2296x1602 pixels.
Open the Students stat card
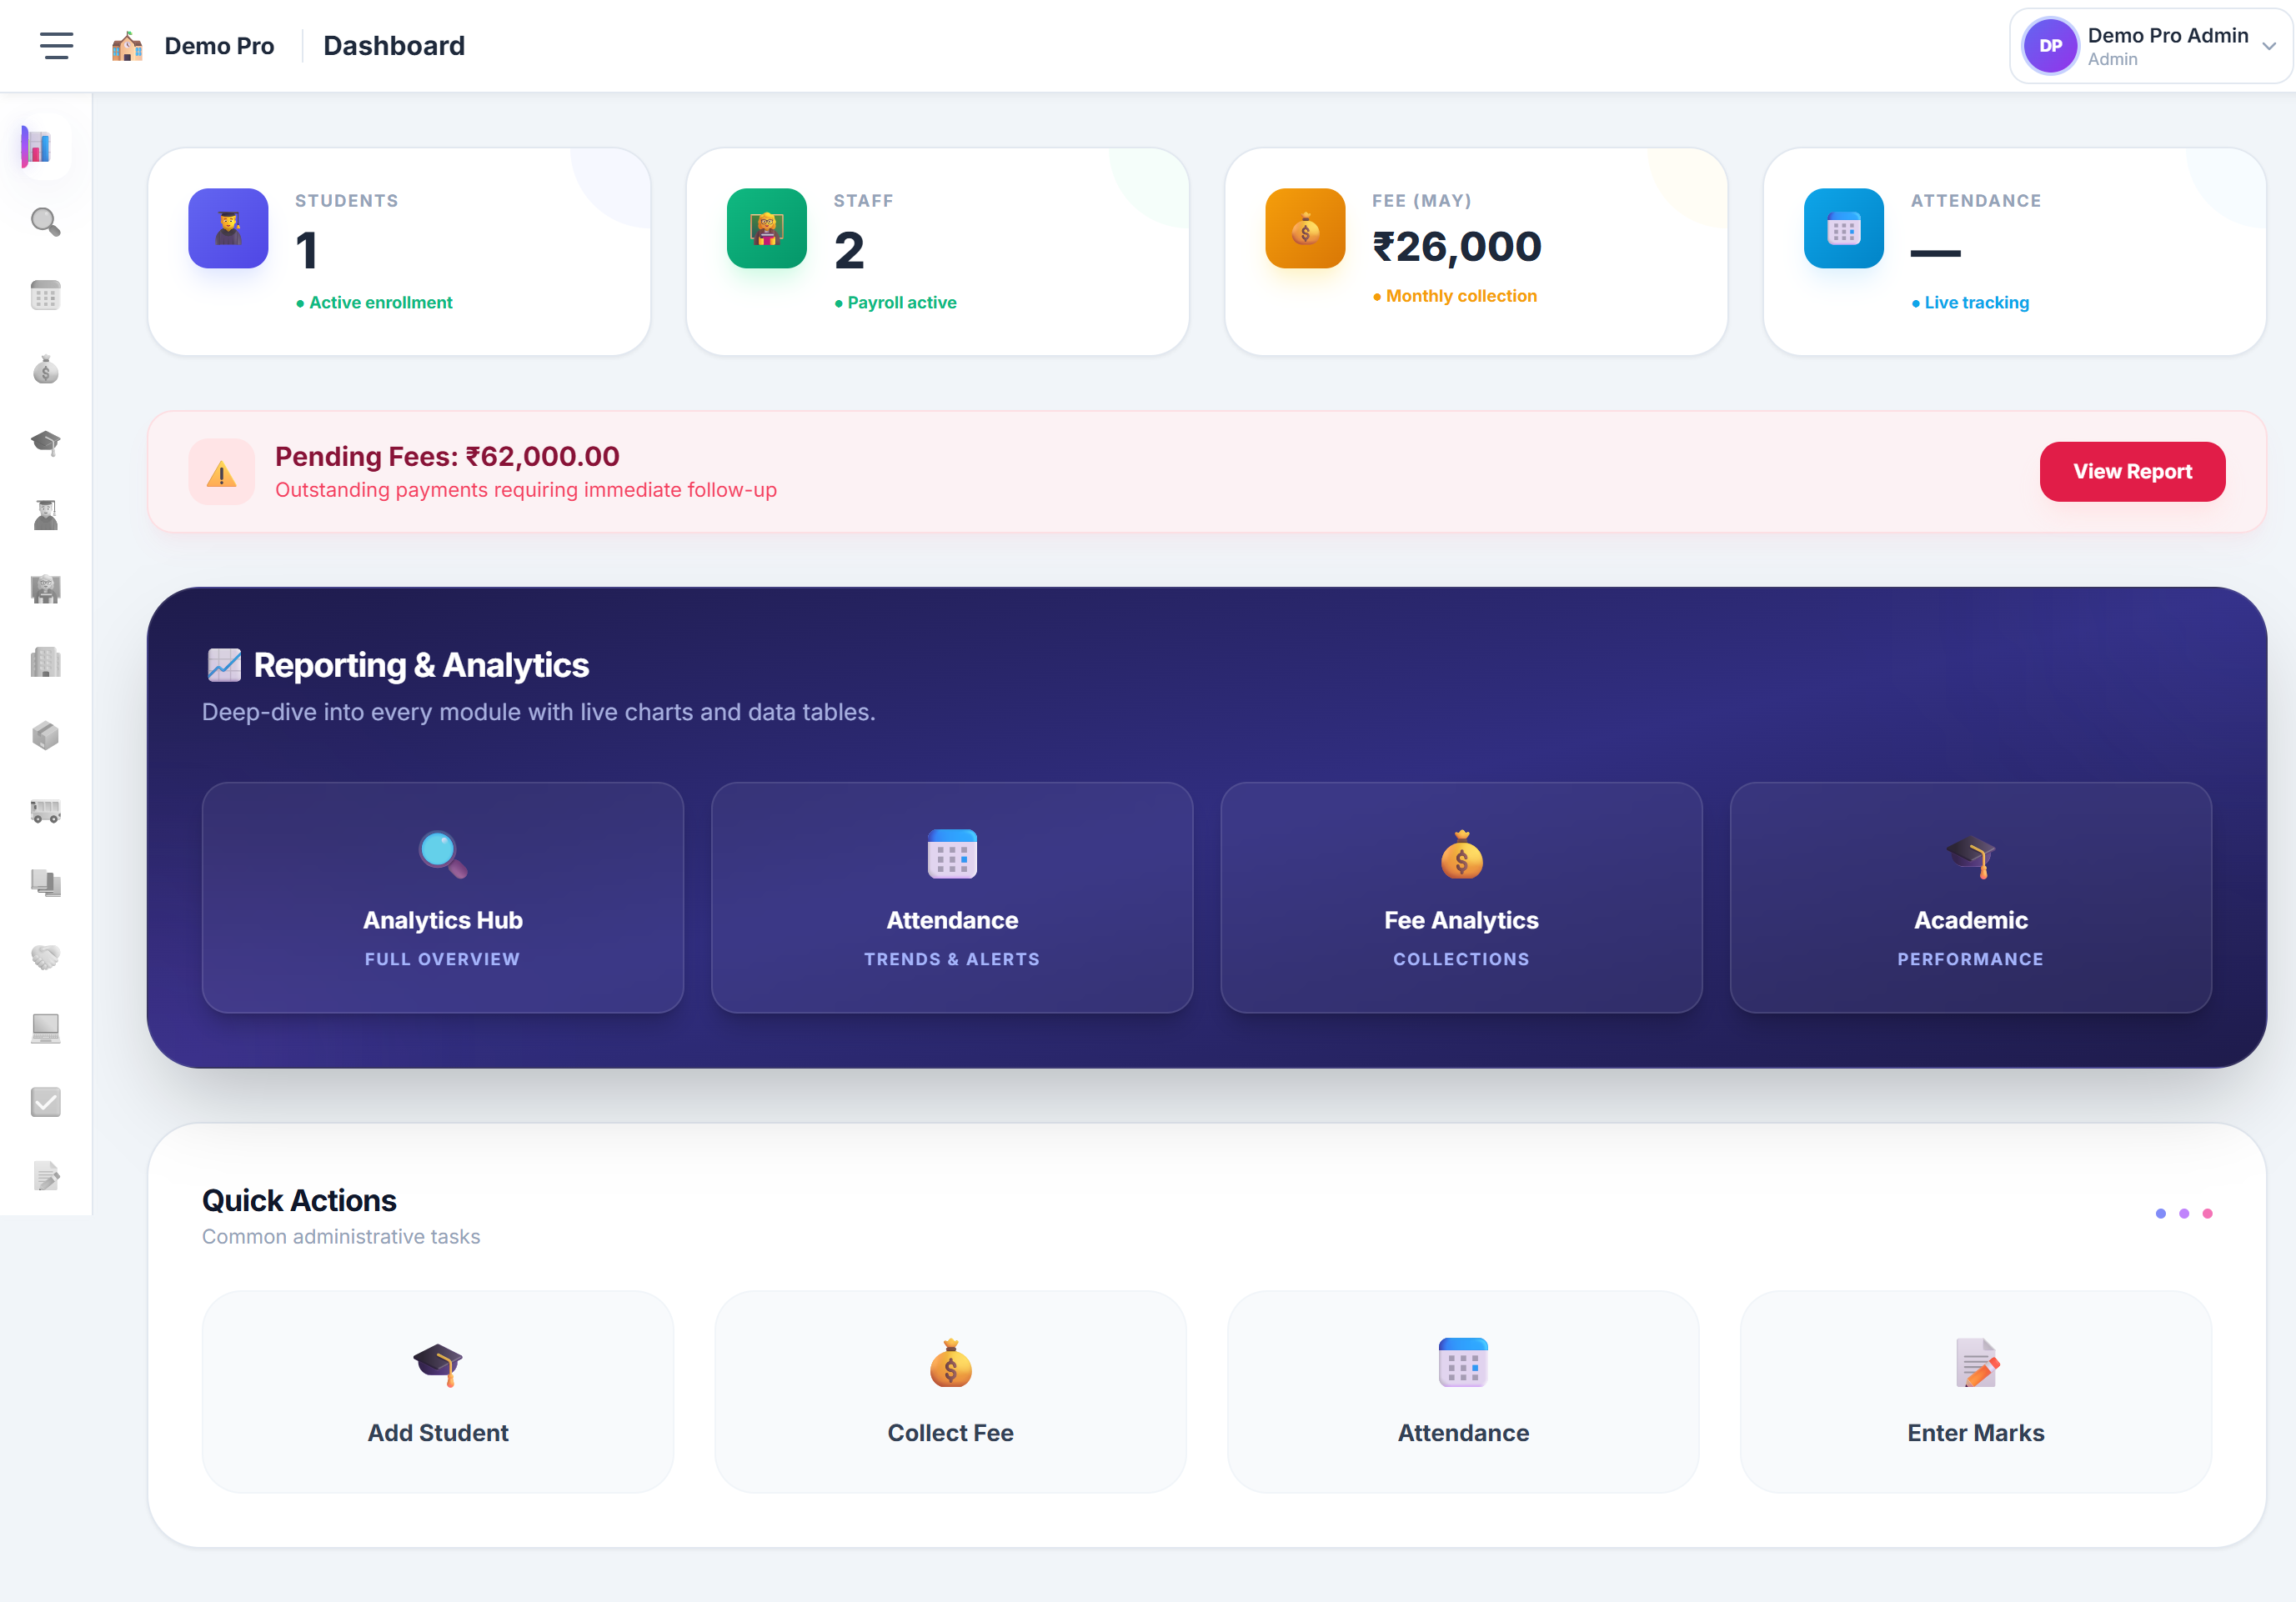399,252
